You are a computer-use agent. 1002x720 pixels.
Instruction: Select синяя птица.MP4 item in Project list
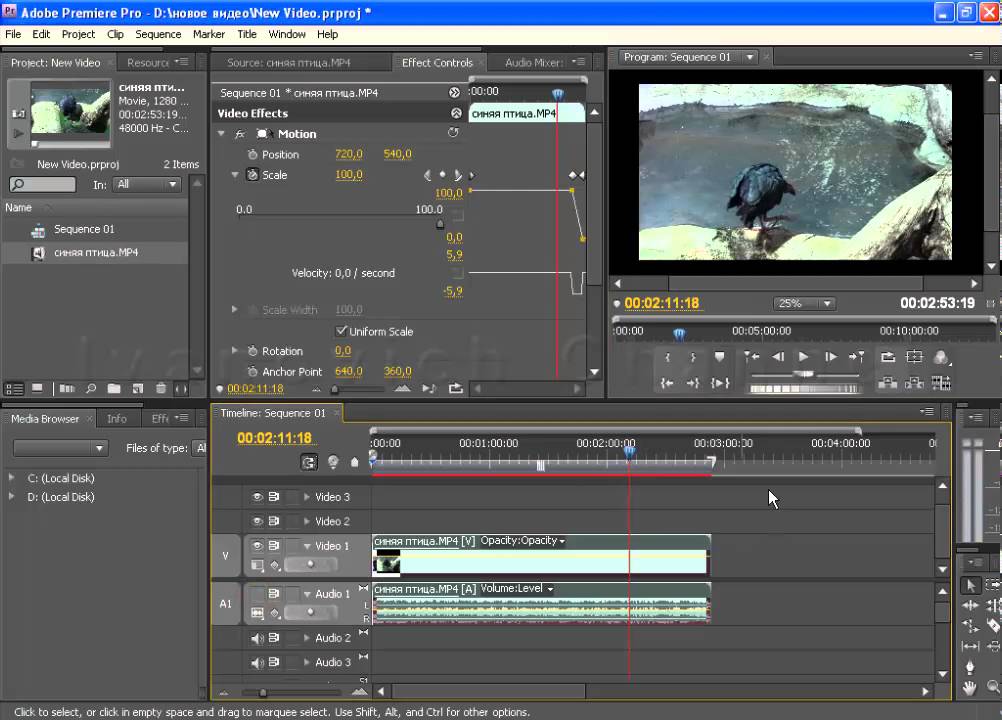[x=96, y=252]
